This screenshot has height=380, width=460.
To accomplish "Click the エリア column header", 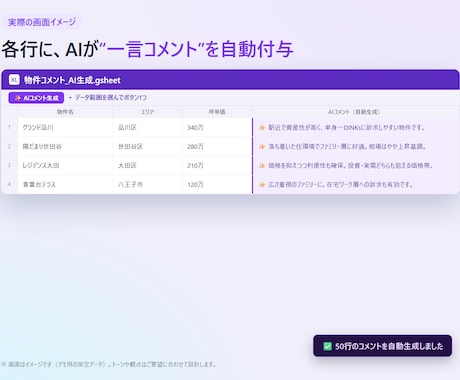I will pyautogui.click(x=147, y=112).
